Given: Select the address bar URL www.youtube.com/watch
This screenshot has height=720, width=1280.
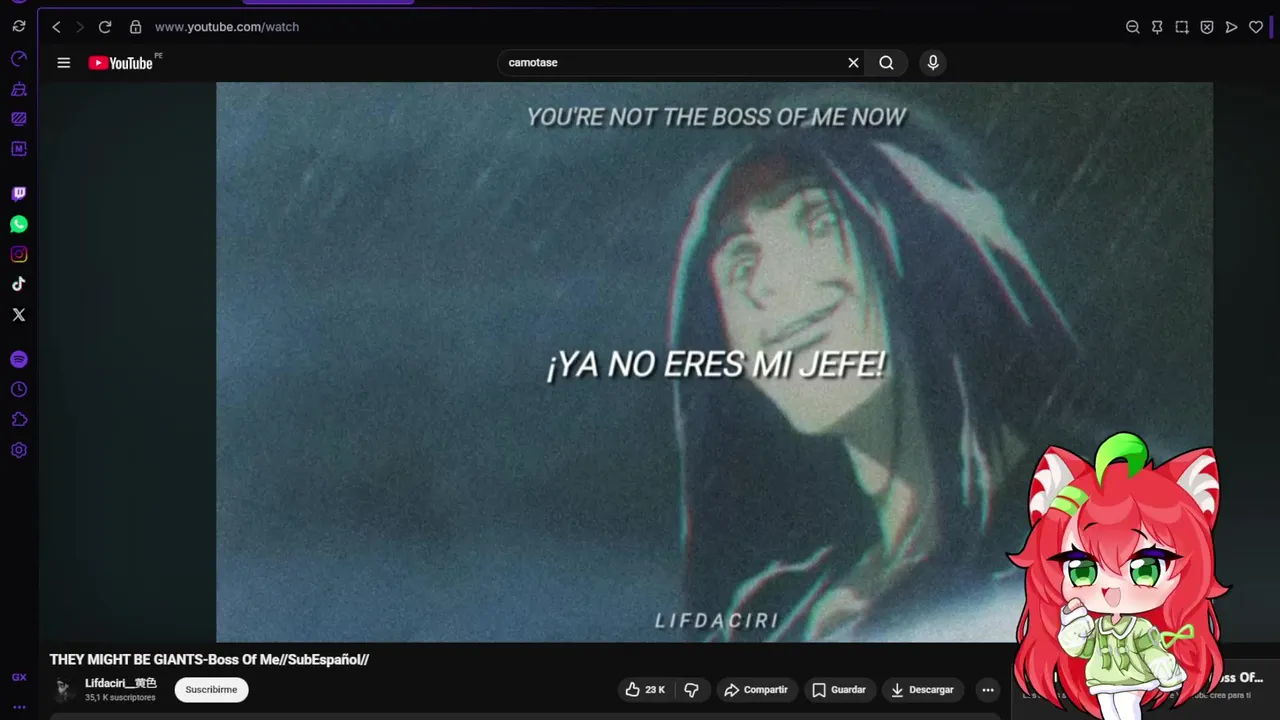Looking at the screenshot, I should click(x=227, y=27).
